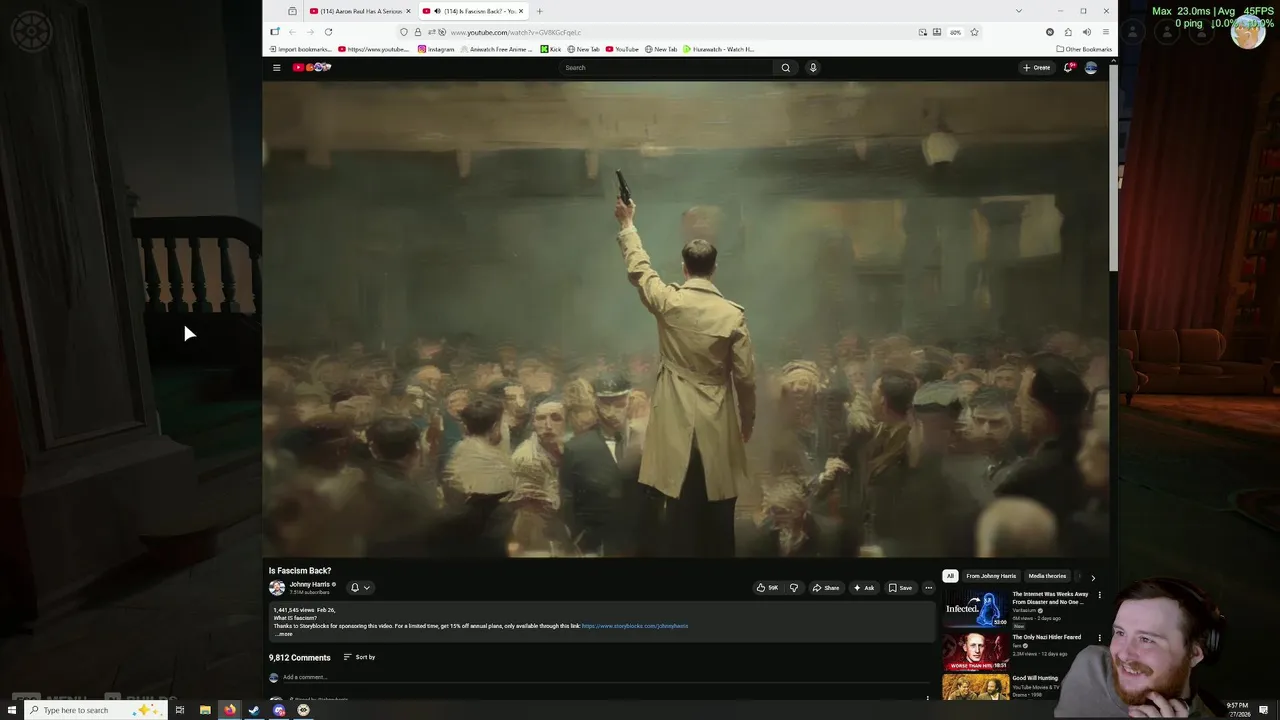Image resolution: width=1280 pixels, height=720 pixels.
Task: Open the Import bookmarks item
Action: (299, 49)
